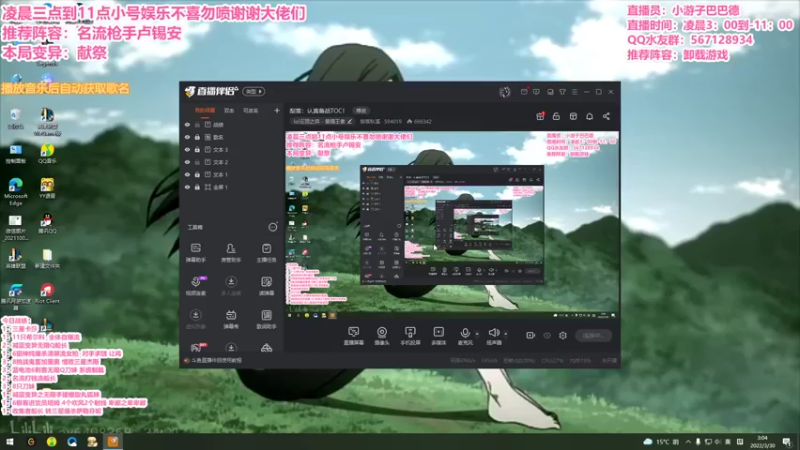Click the layout window icon beside bell

point(573,116)
